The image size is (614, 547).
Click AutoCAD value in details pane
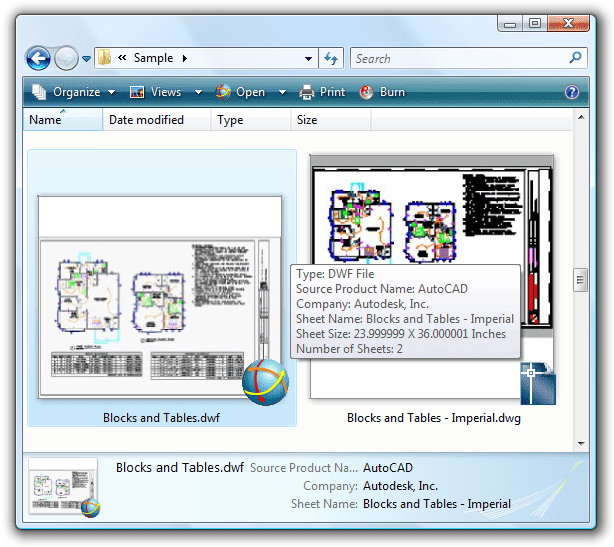388,468
